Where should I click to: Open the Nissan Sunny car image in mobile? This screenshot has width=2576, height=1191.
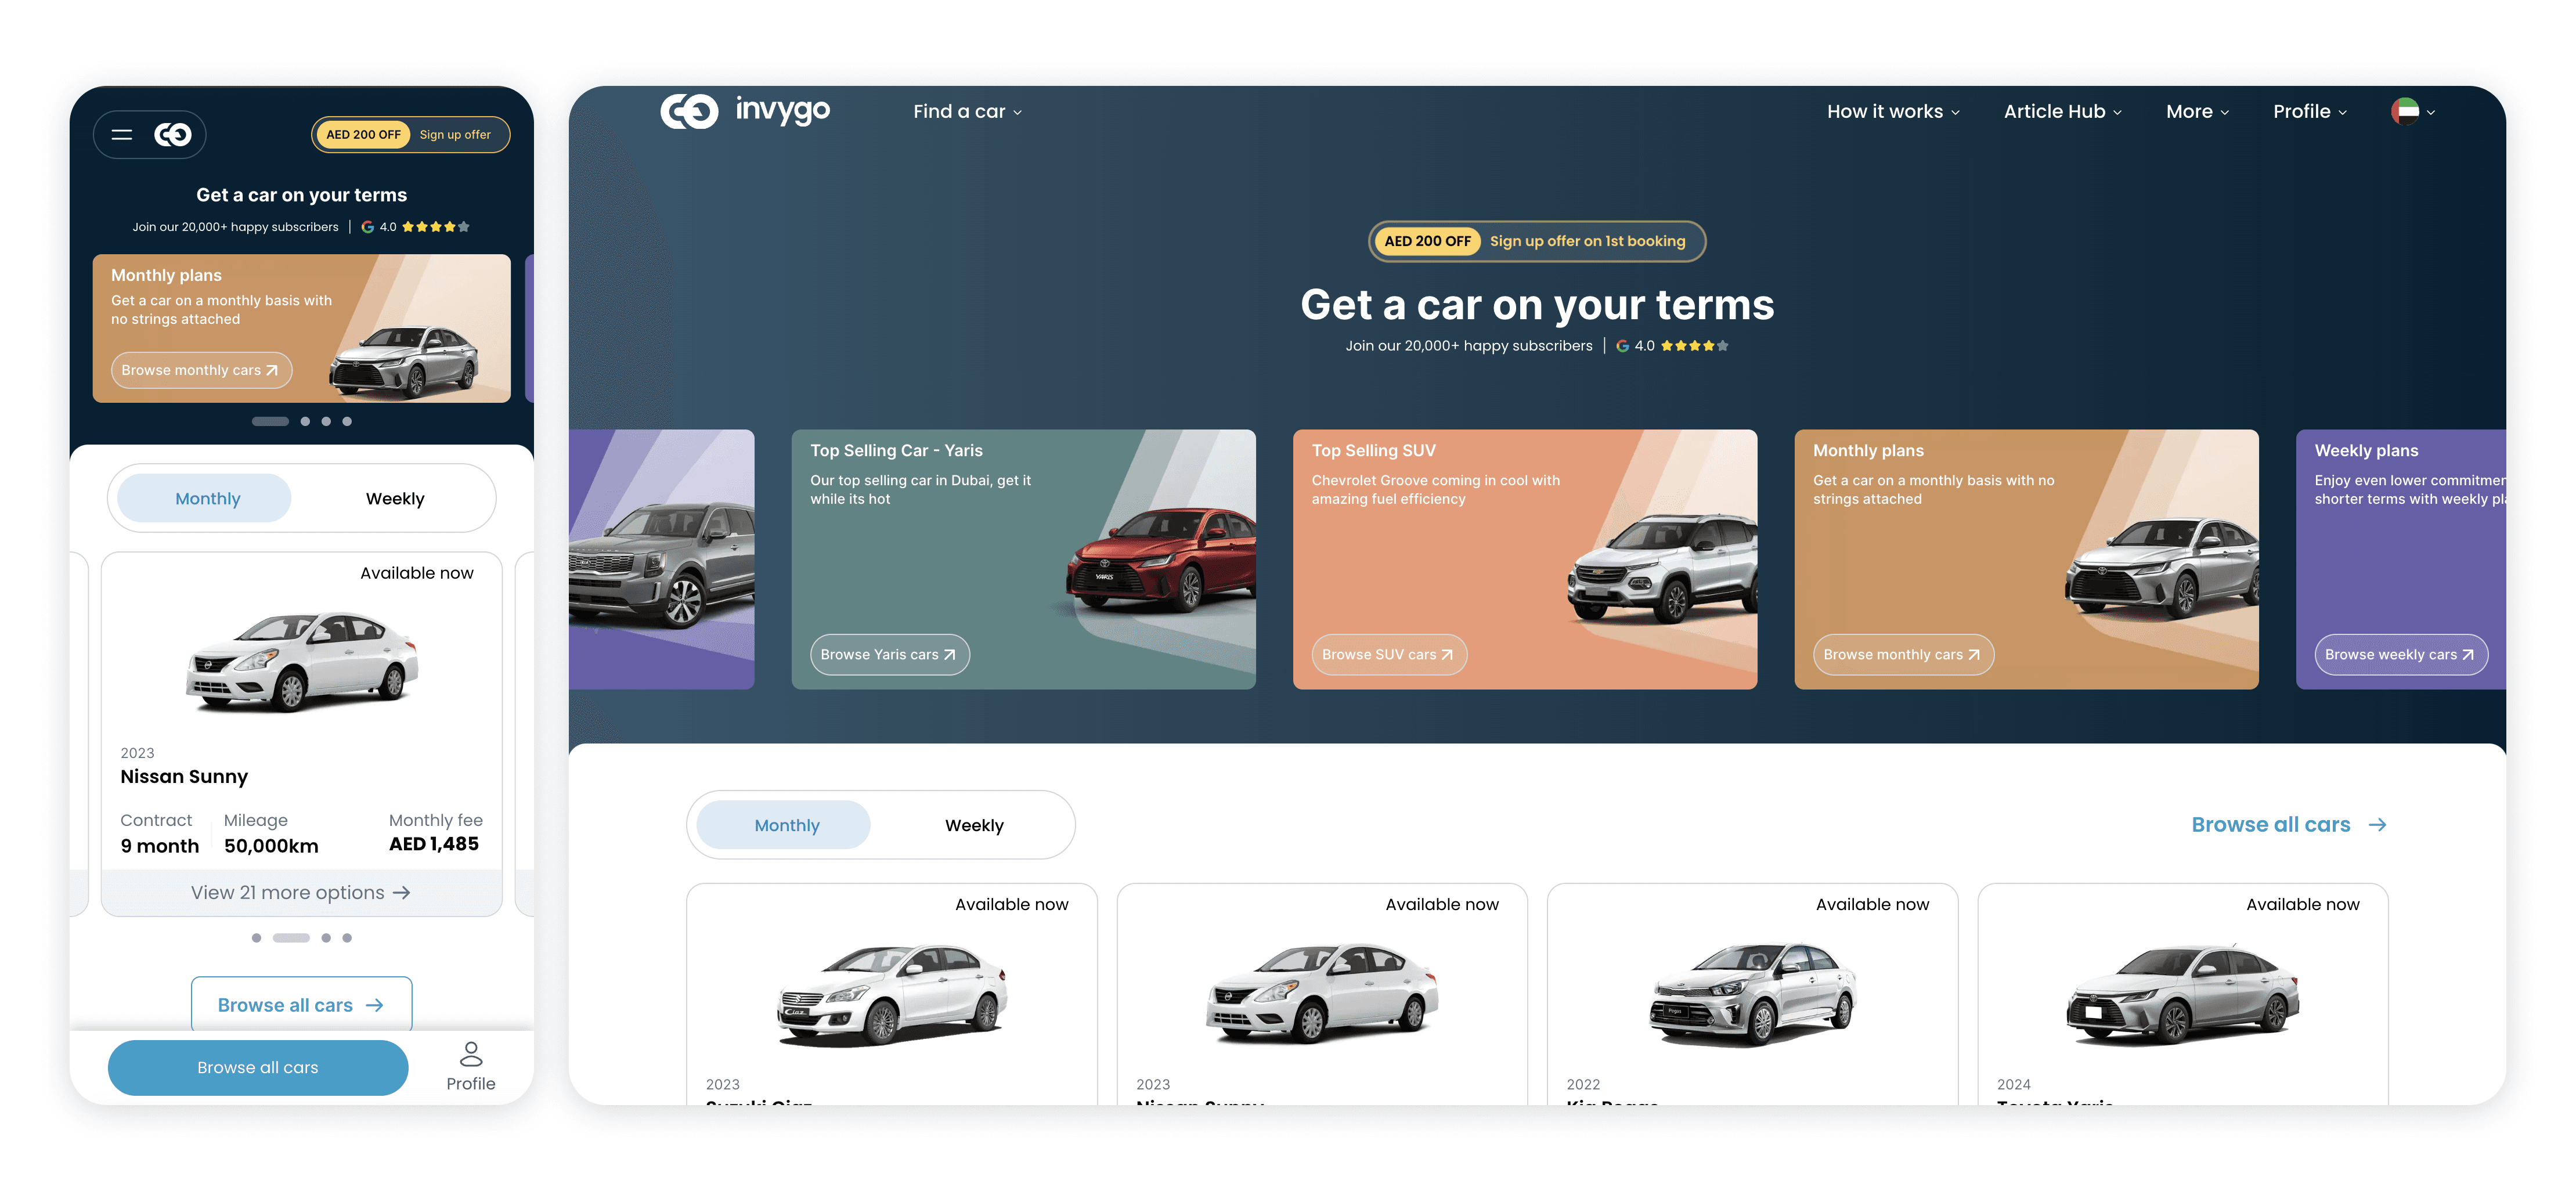(x=301, y=661)
